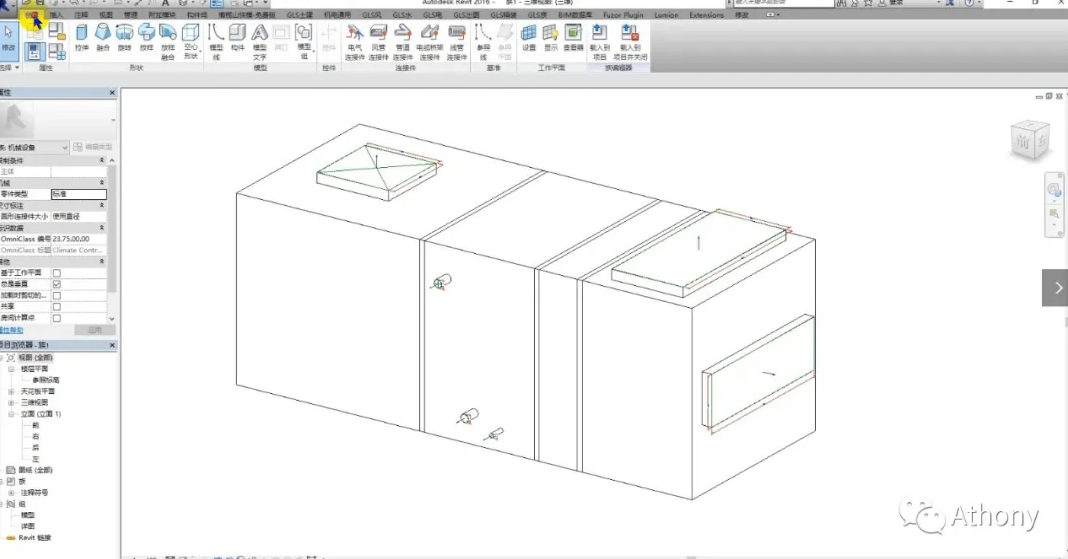Toggle the Work Plane-Based (基于工作平面) checkbox
Viewport: 1068px width, 559px height.
pyautogui.click(x=57, y=273)
